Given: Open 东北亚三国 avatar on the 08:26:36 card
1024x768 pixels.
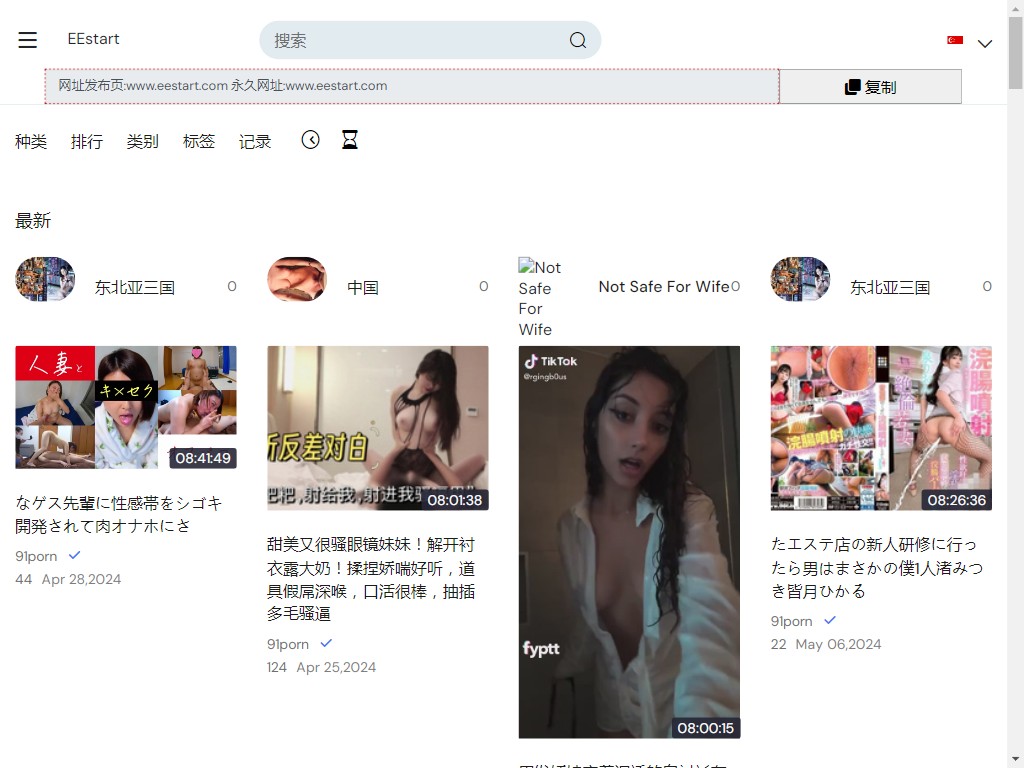Looking at the screenshot, I should point(801,279).
